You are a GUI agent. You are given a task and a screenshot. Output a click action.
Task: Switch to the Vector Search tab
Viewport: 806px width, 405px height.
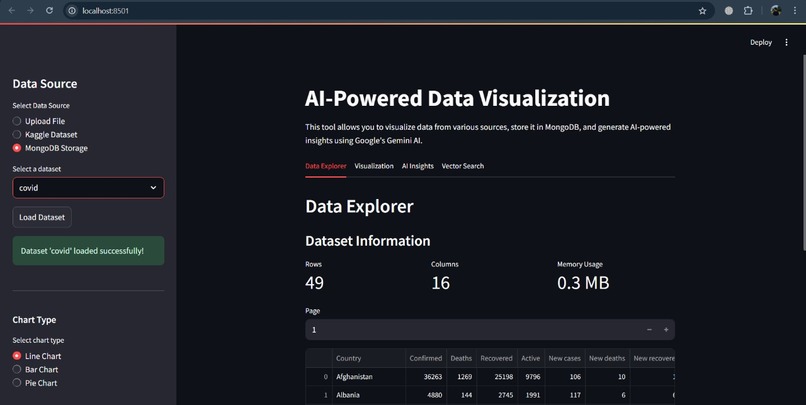click(x=463, y=166)
